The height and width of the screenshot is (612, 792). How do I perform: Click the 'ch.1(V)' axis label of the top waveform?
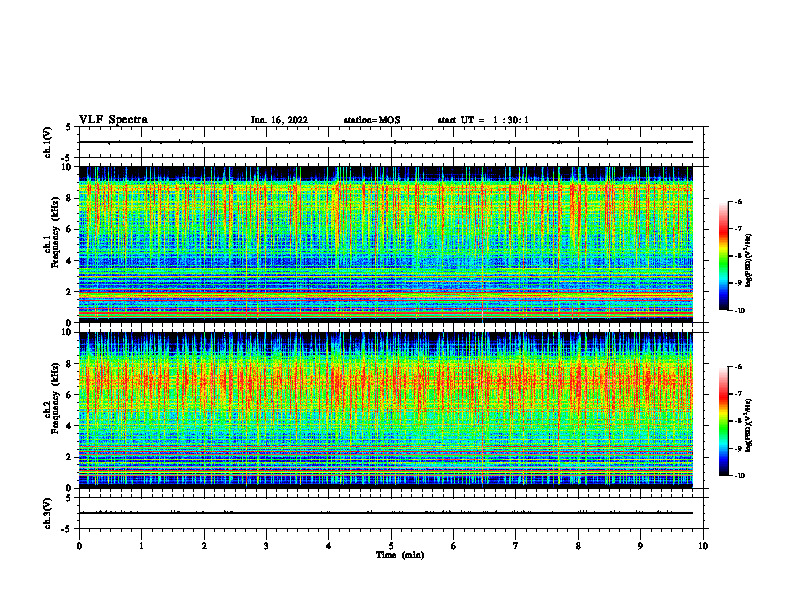pyautogui.click(x=48, y=142)
